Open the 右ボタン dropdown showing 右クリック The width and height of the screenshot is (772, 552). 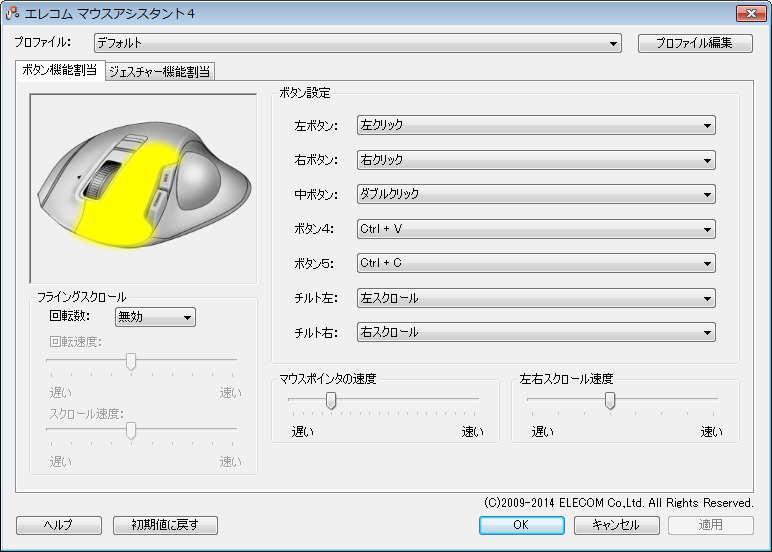tap(536, 160)
